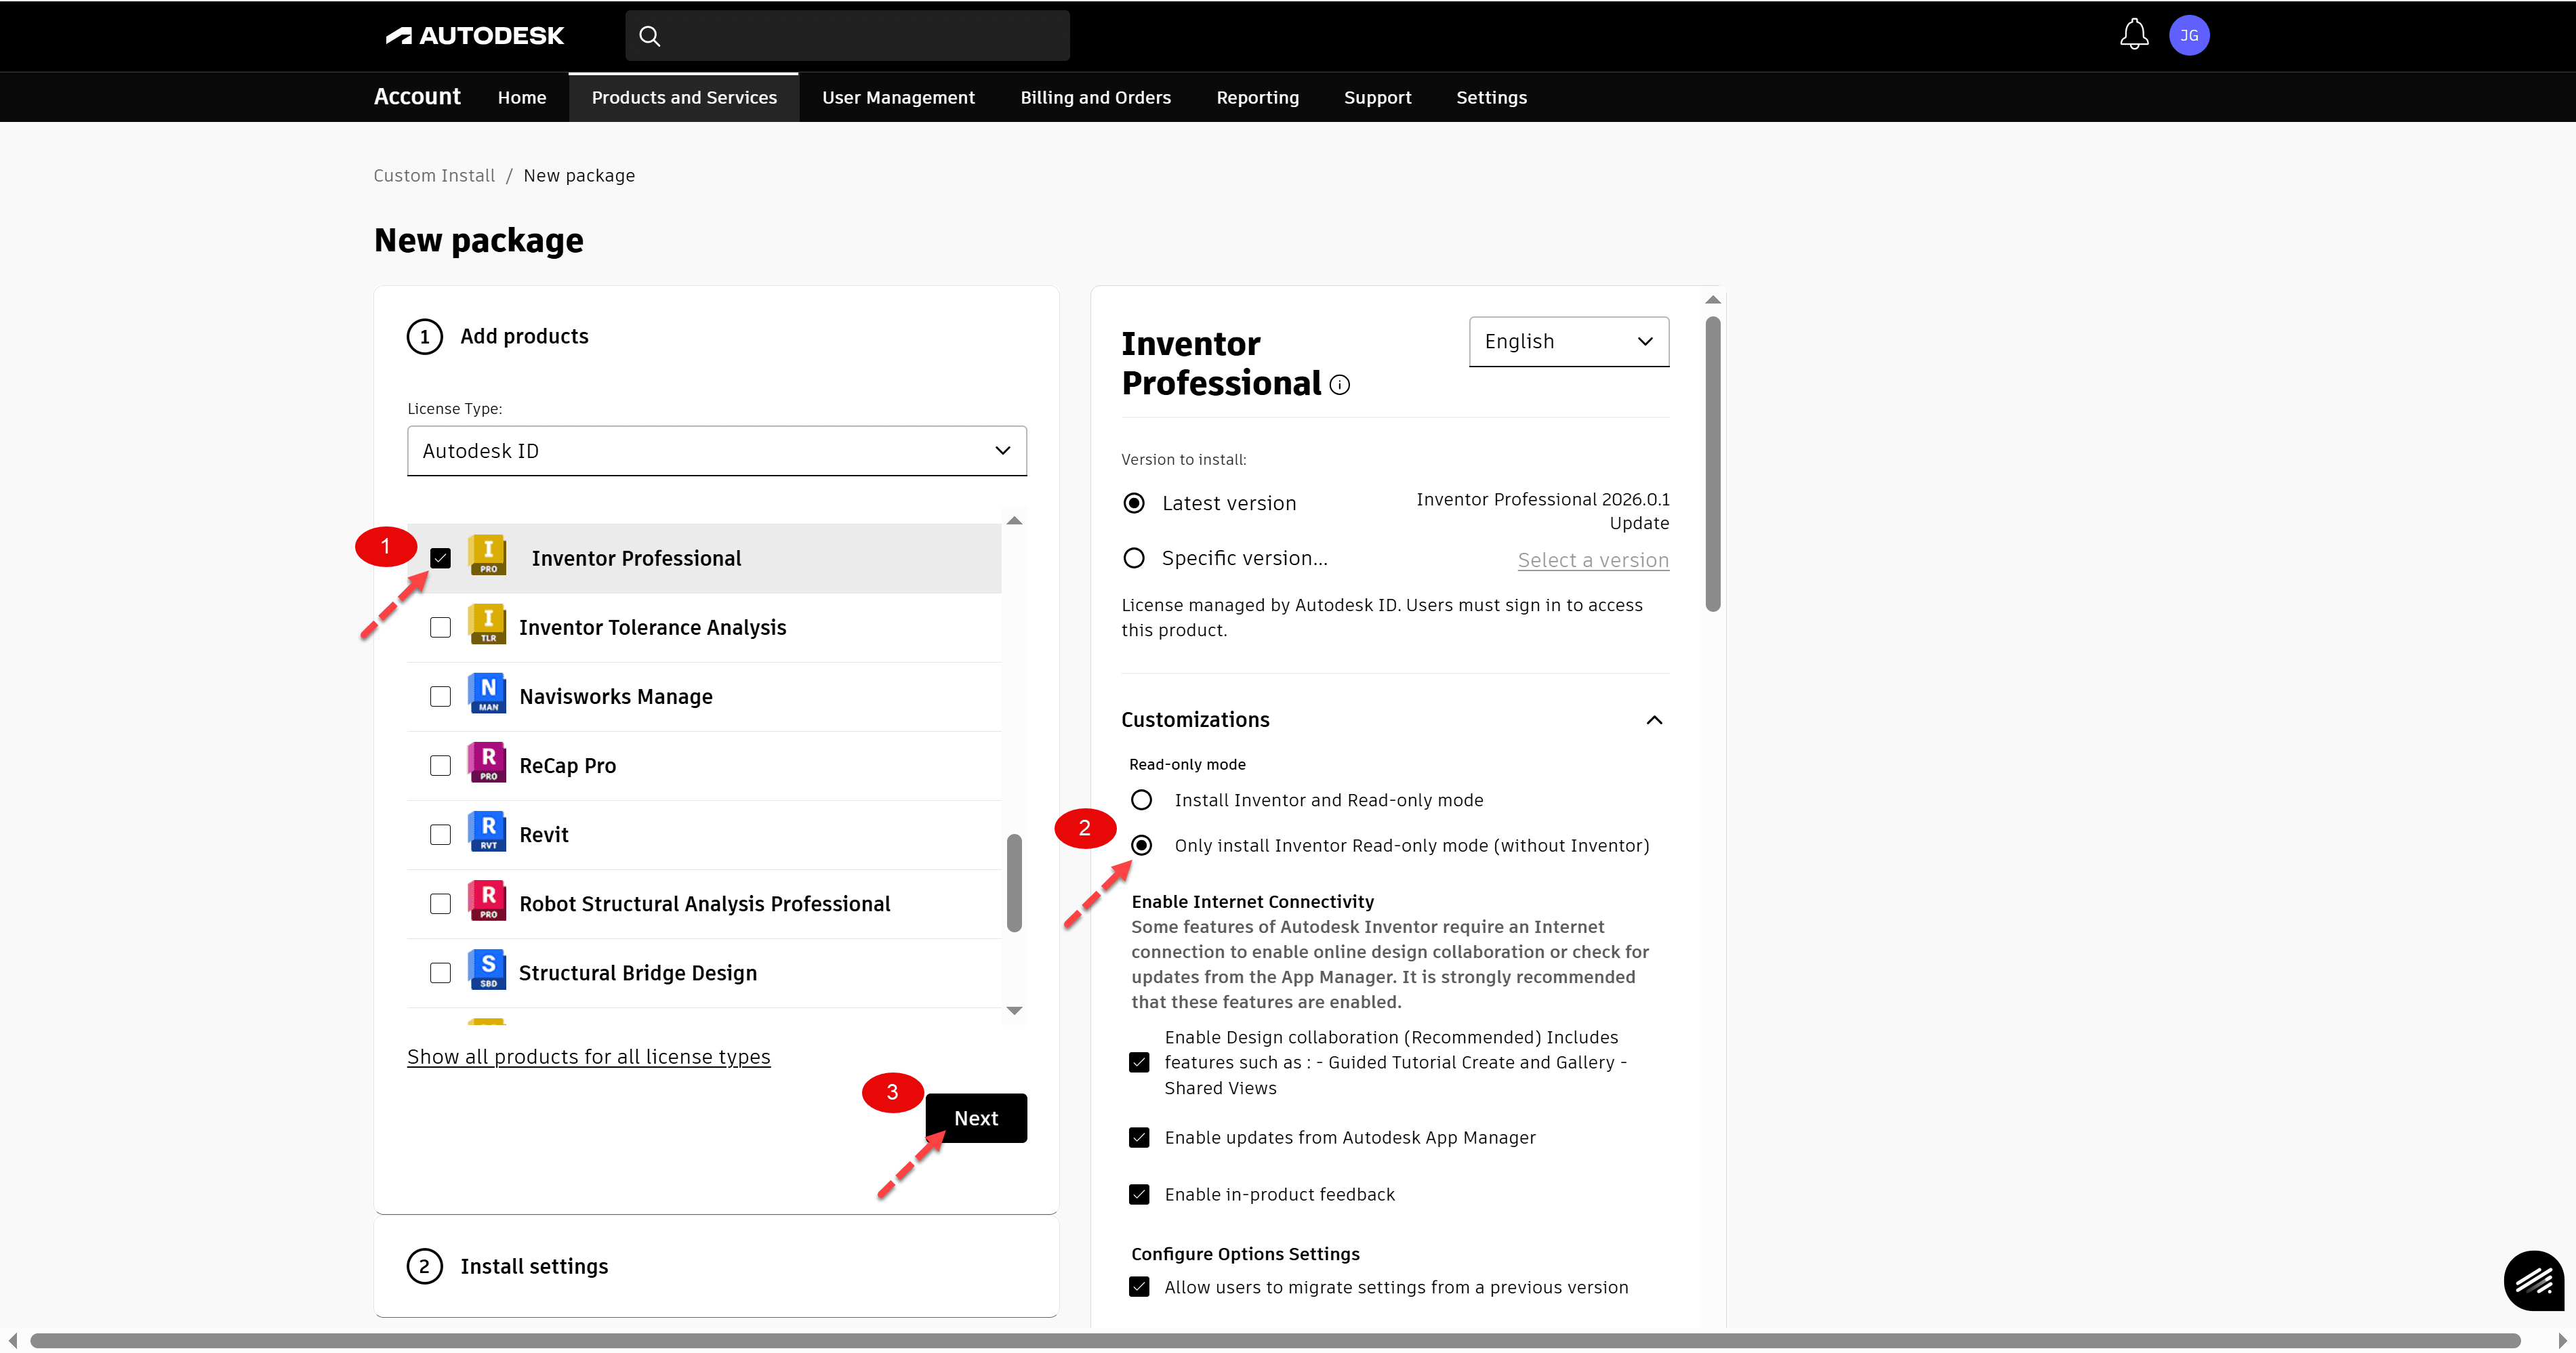Check the Navisworks Manage checkbox
The height and width of the screenshot is (1353, 2576).
tap(441, 696)
